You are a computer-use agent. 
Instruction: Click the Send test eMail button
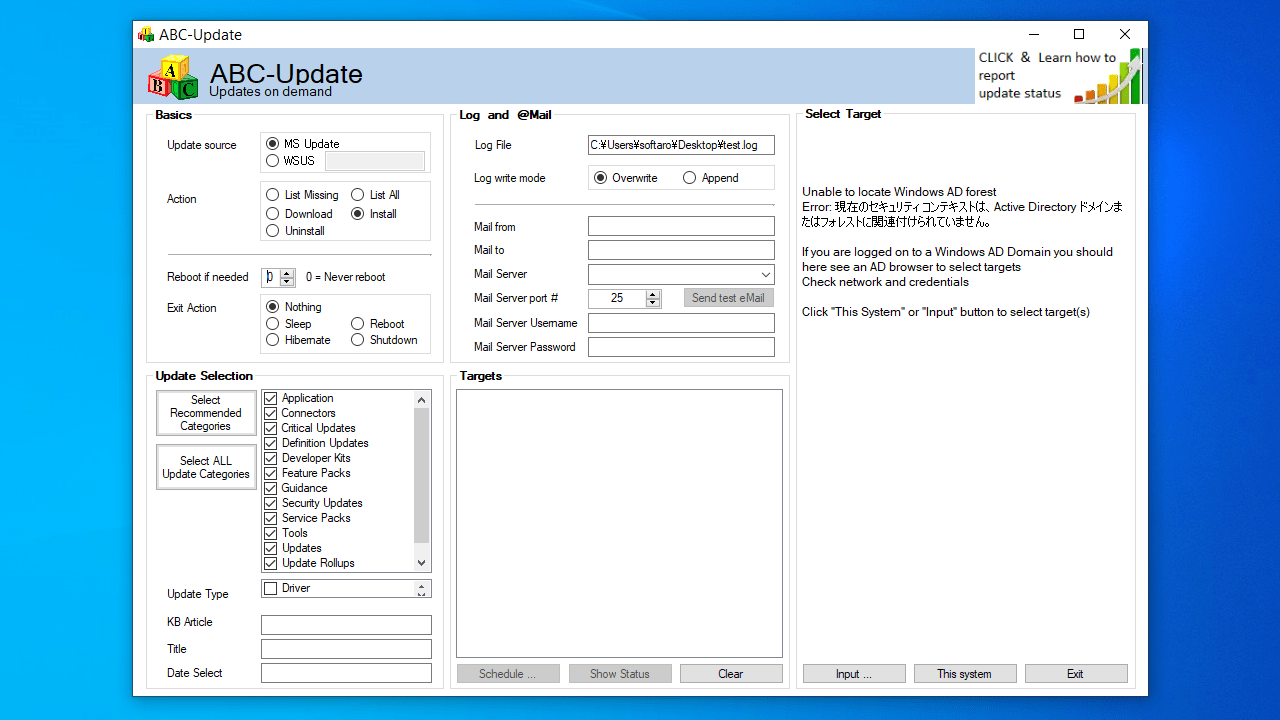pyautogui.click(x=728, y=298)
